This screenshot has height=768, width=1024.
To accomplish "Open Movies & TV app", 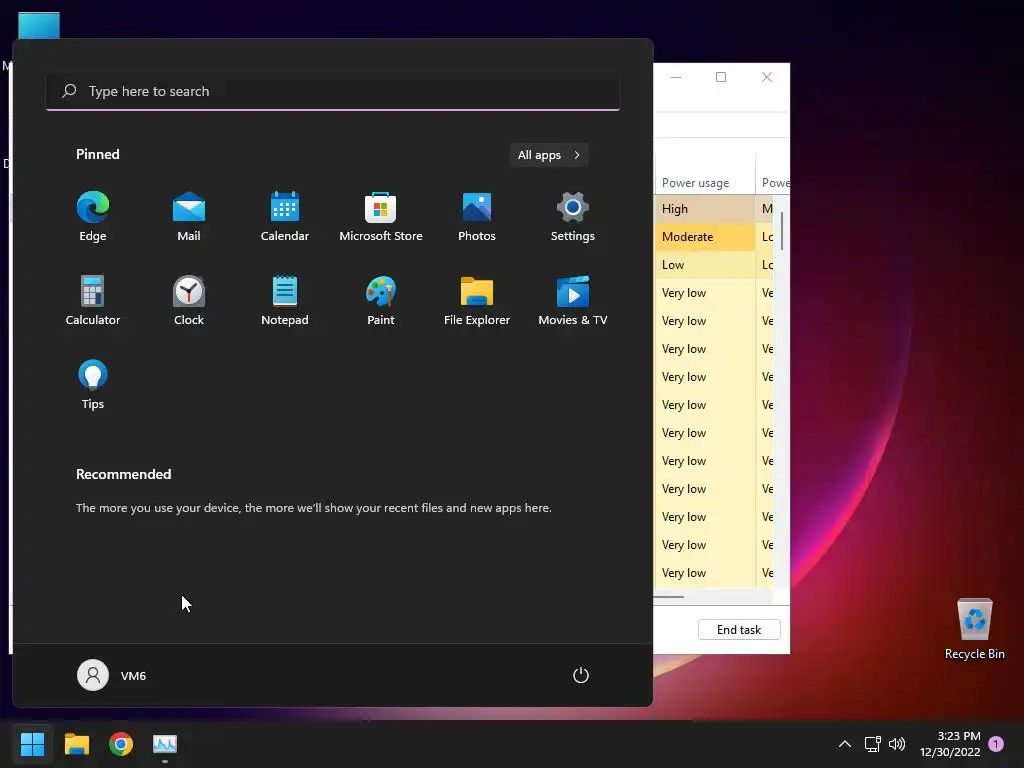I will click(x=573, y=301).
